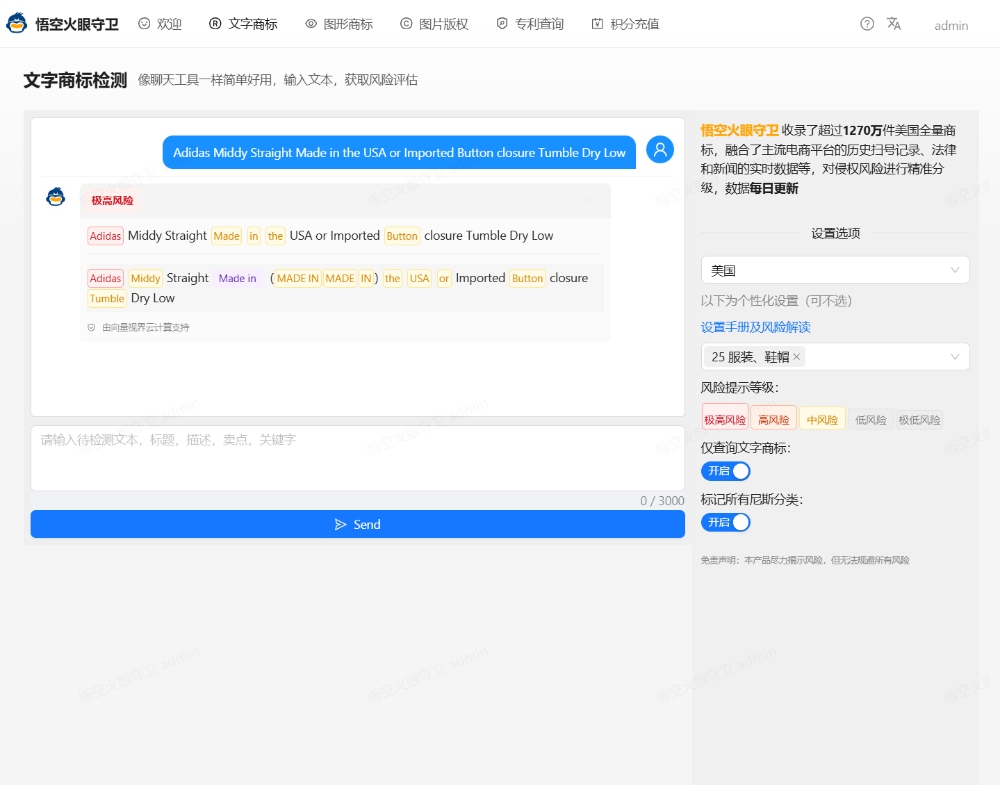
Task: Click the Tumble tag in second result
Action: [x=107, y=298]
